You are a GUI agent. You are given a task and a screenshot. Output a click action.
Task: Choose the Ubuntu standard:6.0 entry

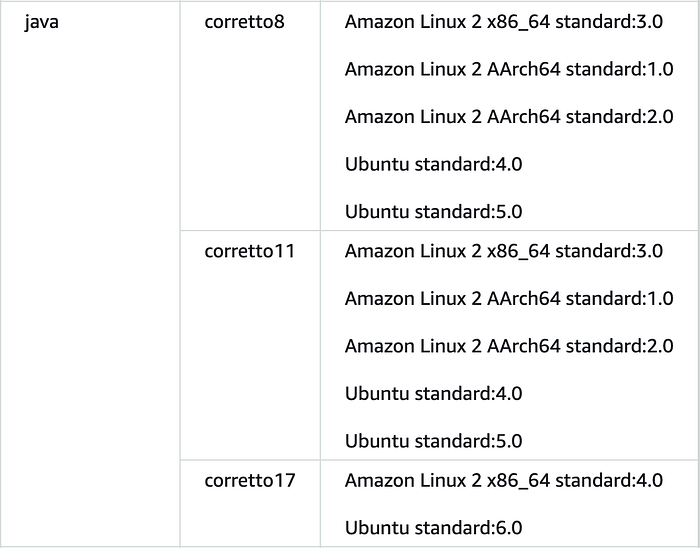[x=433, y=527]
